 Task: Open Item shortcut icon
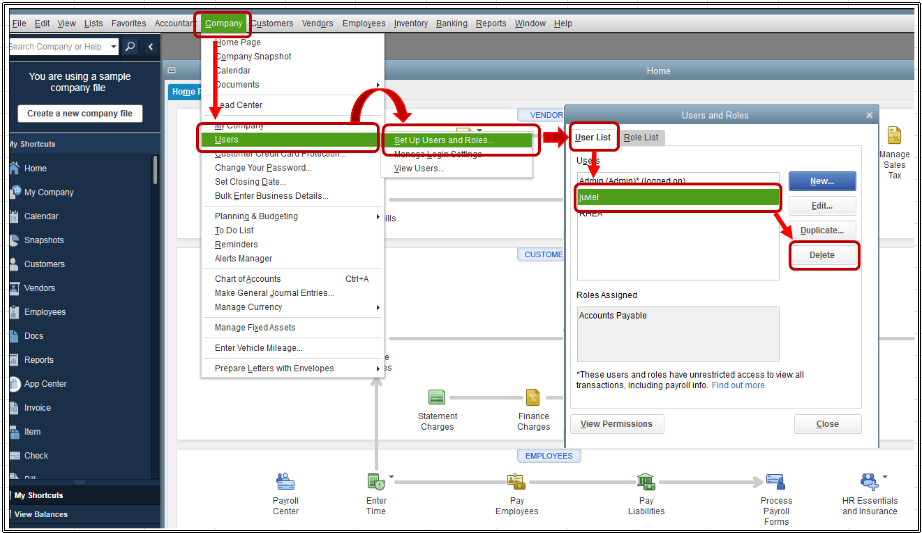(x=14, y=432)
